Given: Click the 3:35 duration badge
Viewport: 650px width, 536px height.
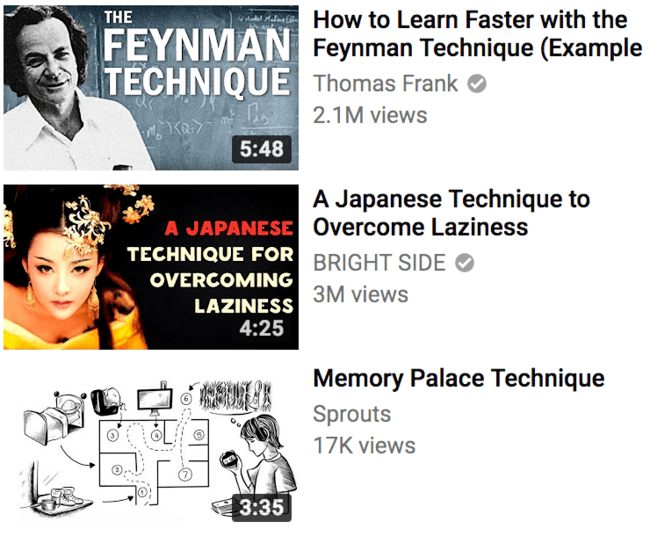Looking at the screenshot, I should coord(262,507).
